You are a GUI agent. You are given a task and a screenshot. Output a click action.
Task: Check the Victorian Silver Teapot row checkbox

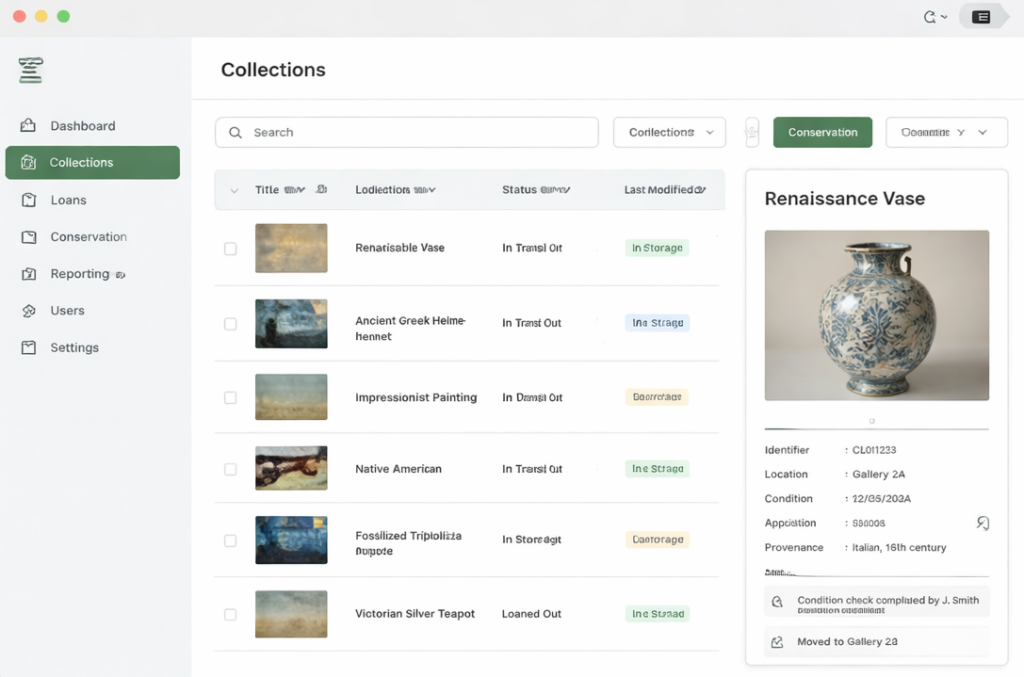coord(231,614)
